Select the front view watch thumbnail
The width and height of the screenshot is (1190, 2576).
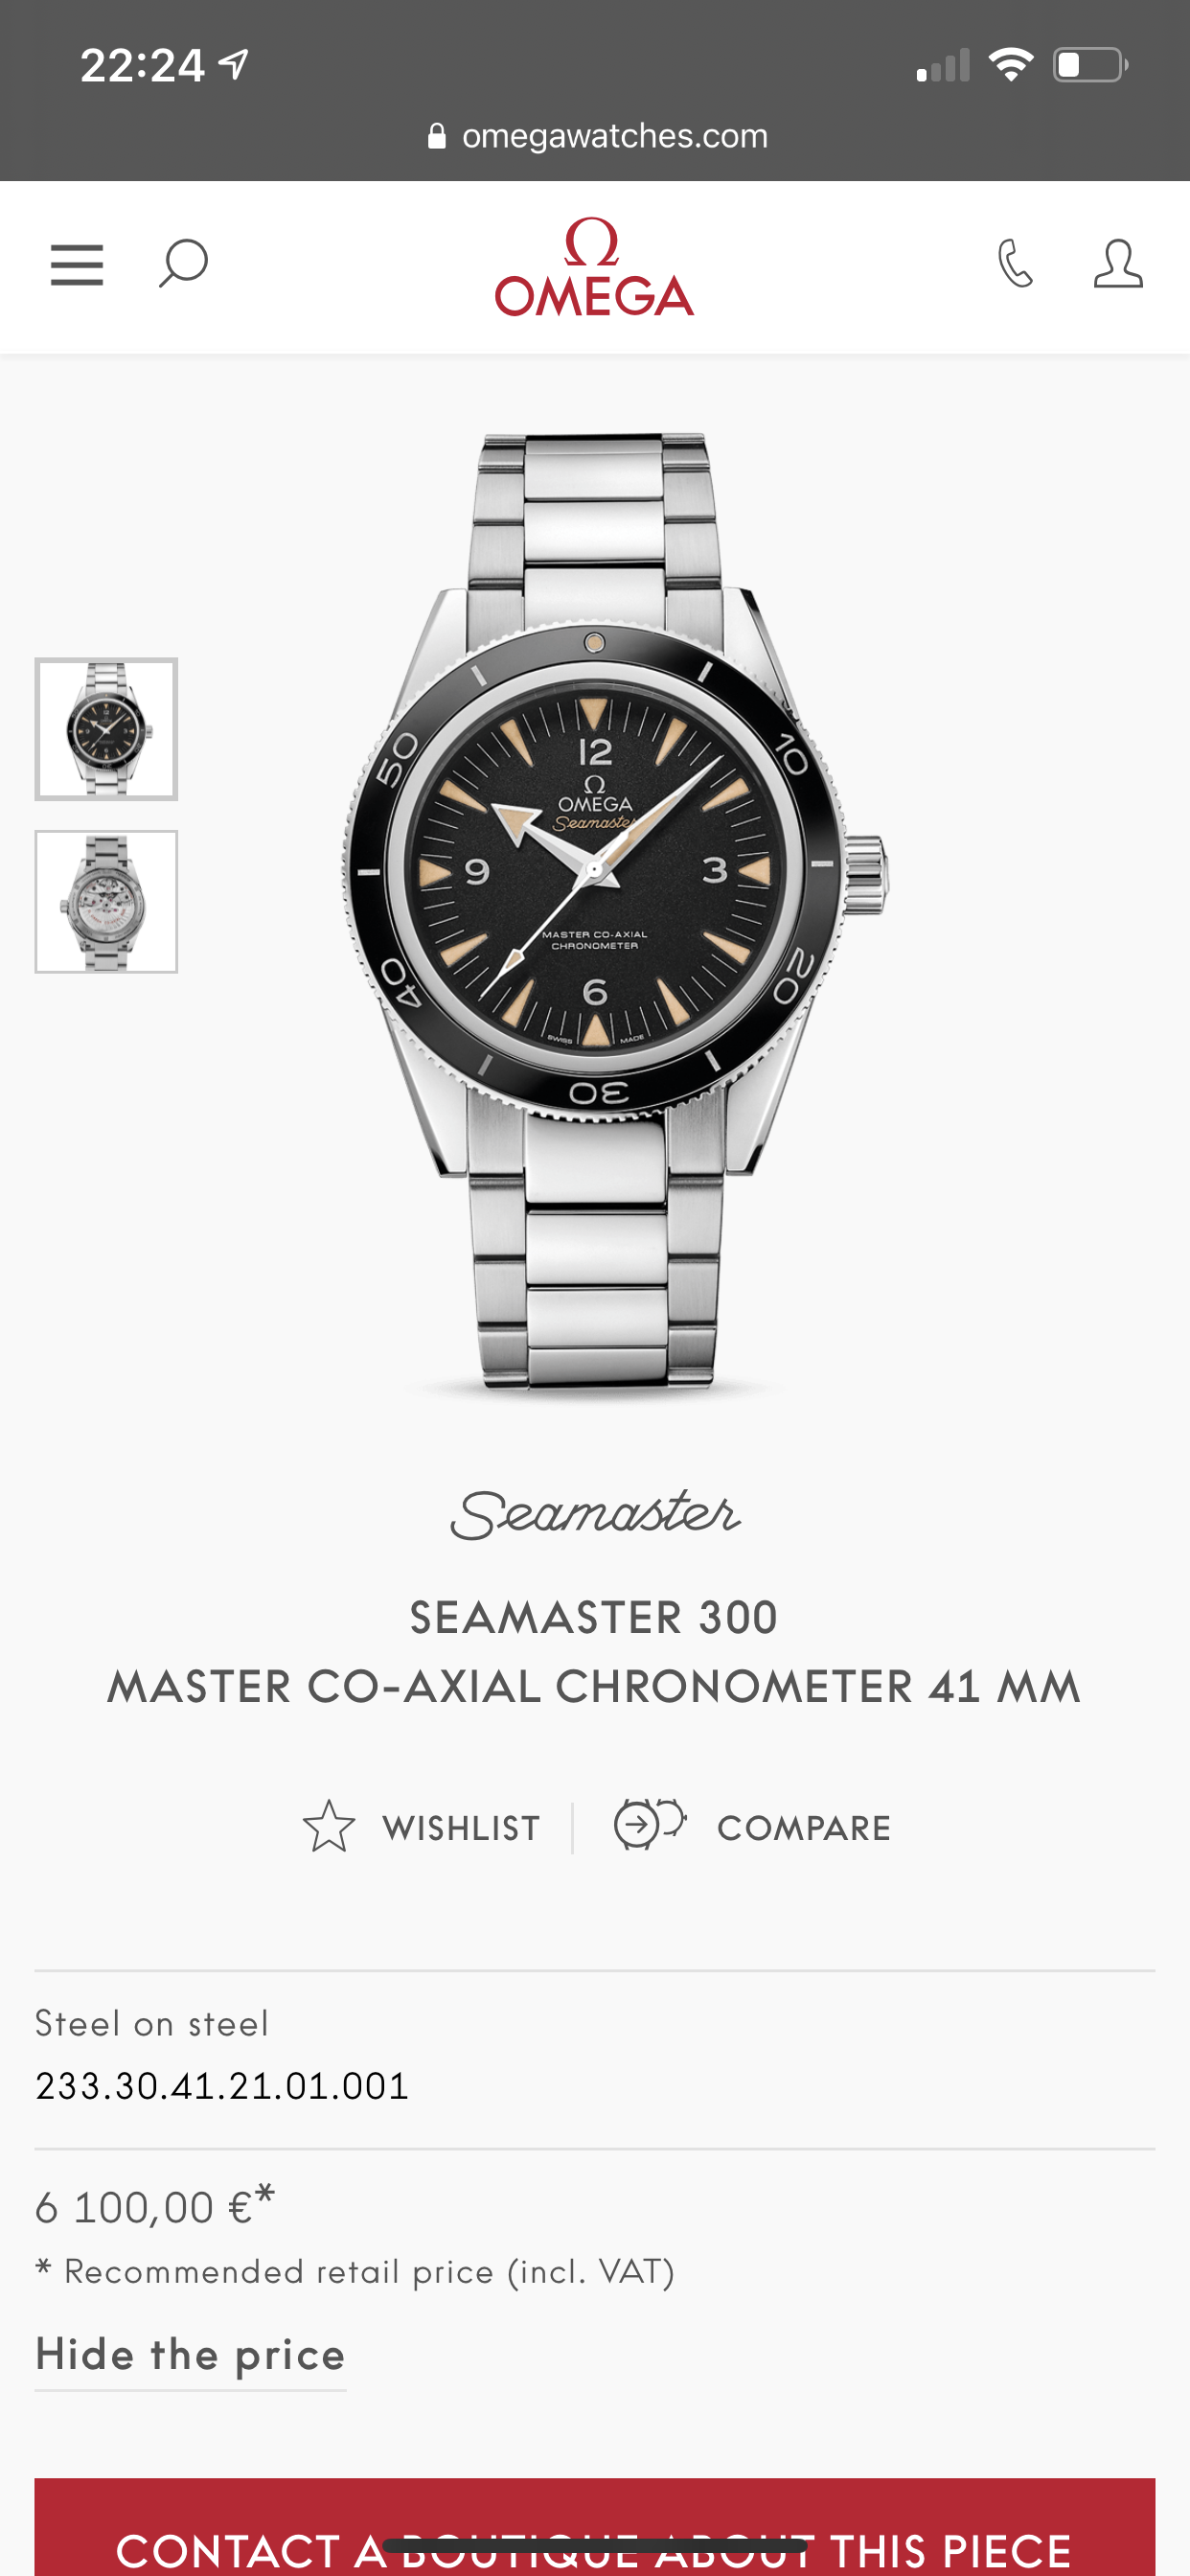[x=106, y=729]
